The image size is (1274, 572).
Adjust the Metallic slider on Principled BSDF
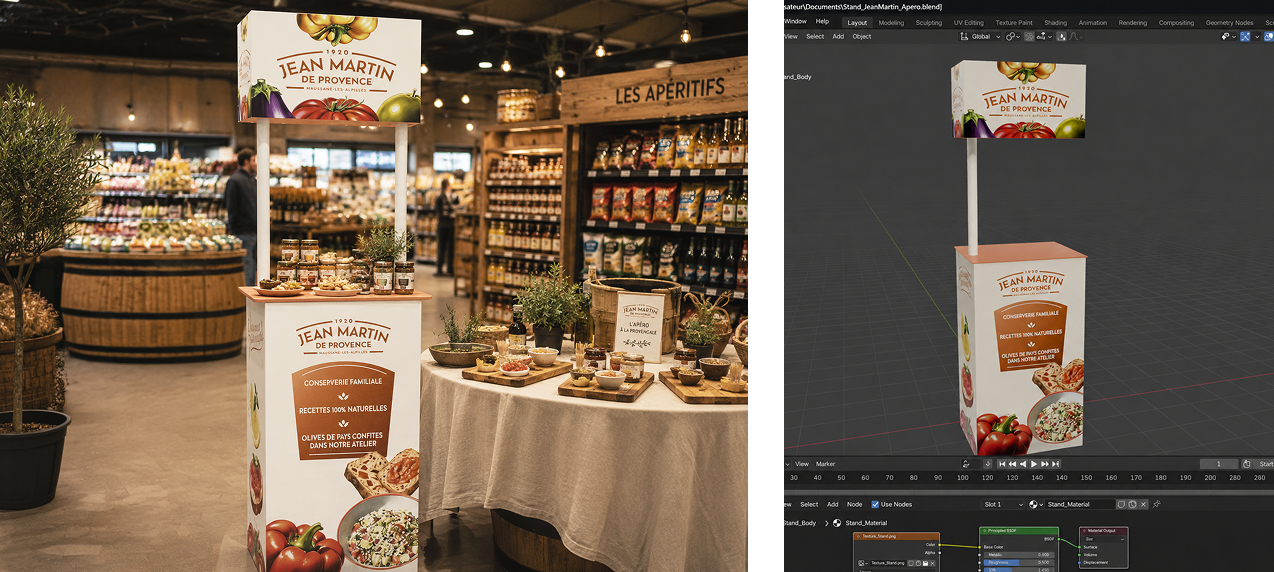point(1019,555)
